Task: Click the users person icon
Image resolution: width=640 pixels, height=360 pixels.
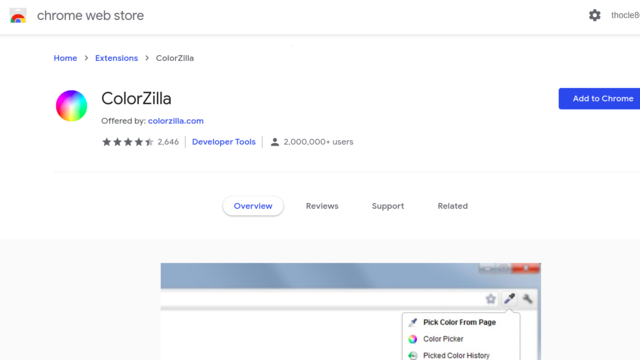Action: pos(275,142)
